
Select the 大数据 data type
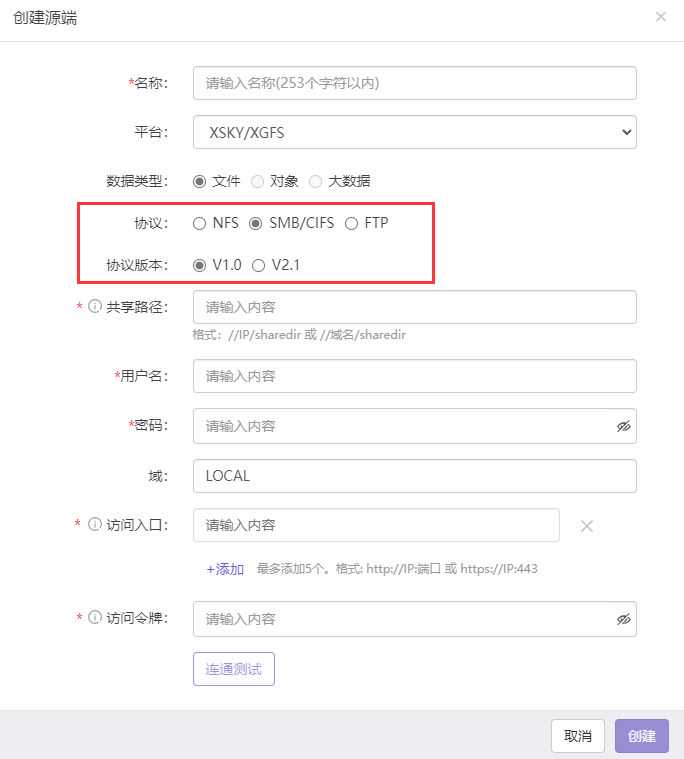[316, 181]
